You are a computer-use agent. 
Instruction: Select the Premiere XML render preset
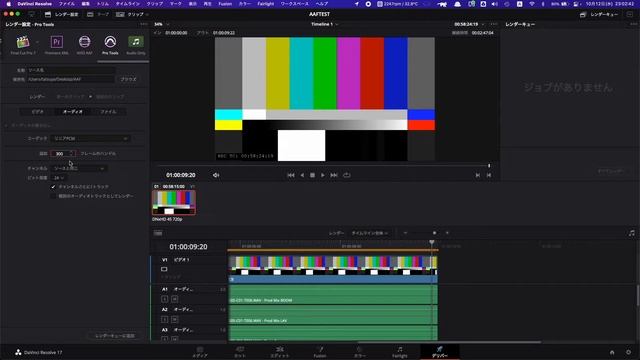pos(57,45)
